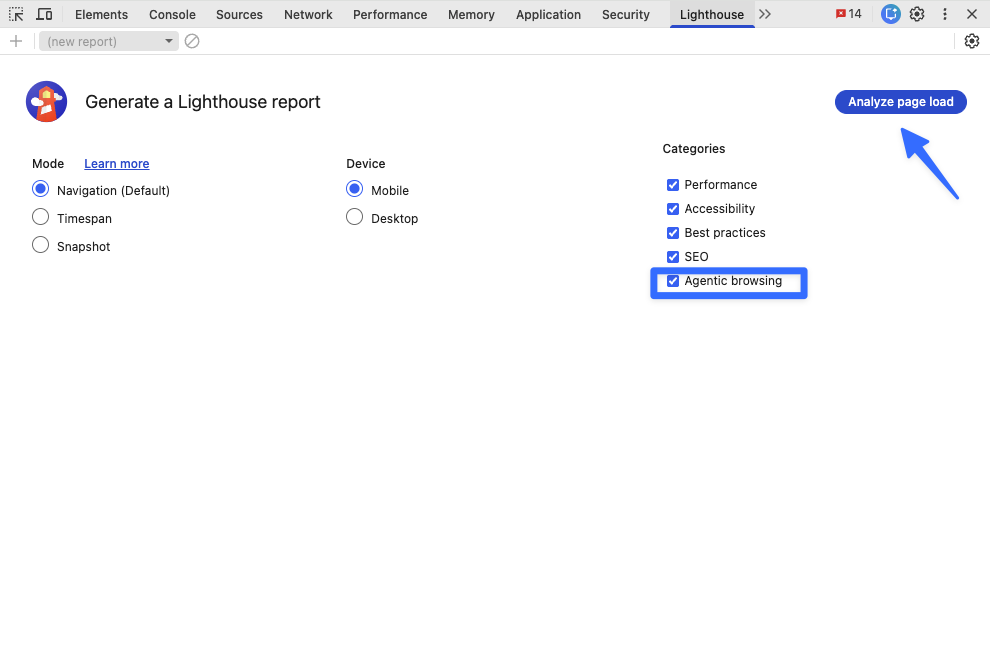The image size is (990, 649).
Task: Show more DevTools tabs chevron
Action: pyautogui.click(x=765, y=14)
